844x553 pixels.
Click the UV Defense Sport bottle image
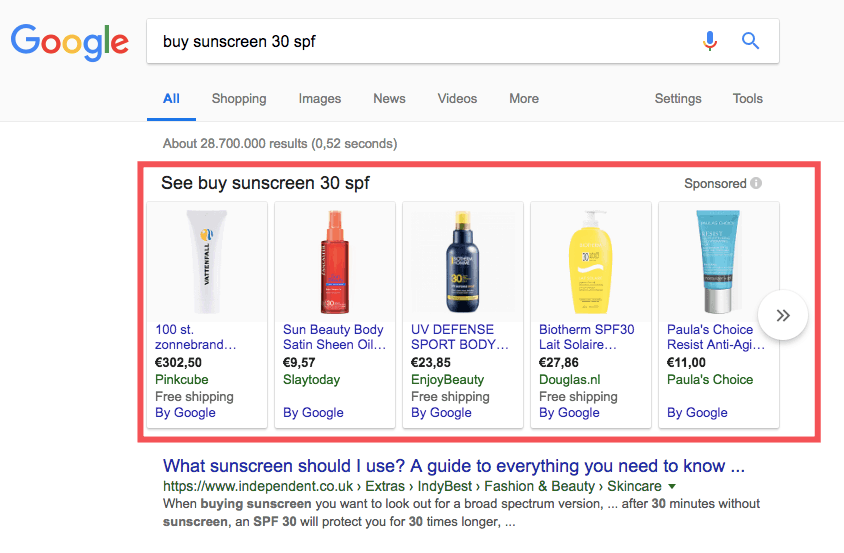click(x=462, y=261)
